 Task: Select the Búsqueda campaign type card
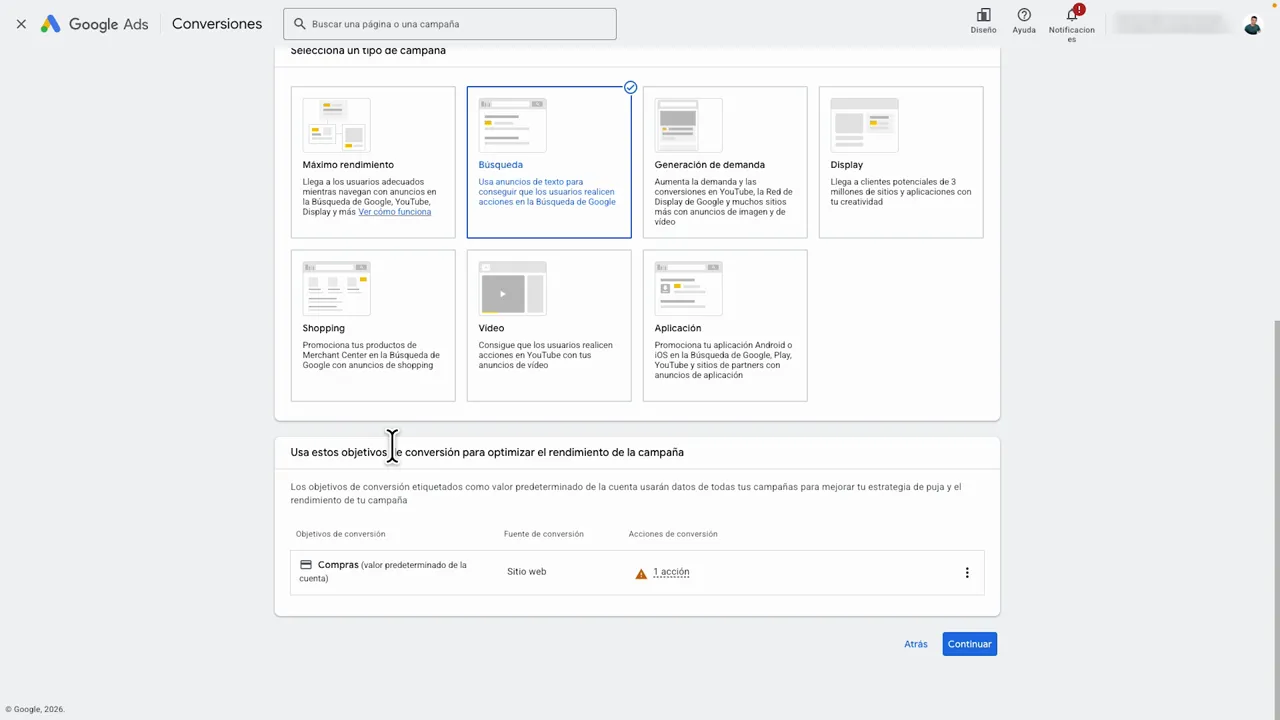point(549,162)
